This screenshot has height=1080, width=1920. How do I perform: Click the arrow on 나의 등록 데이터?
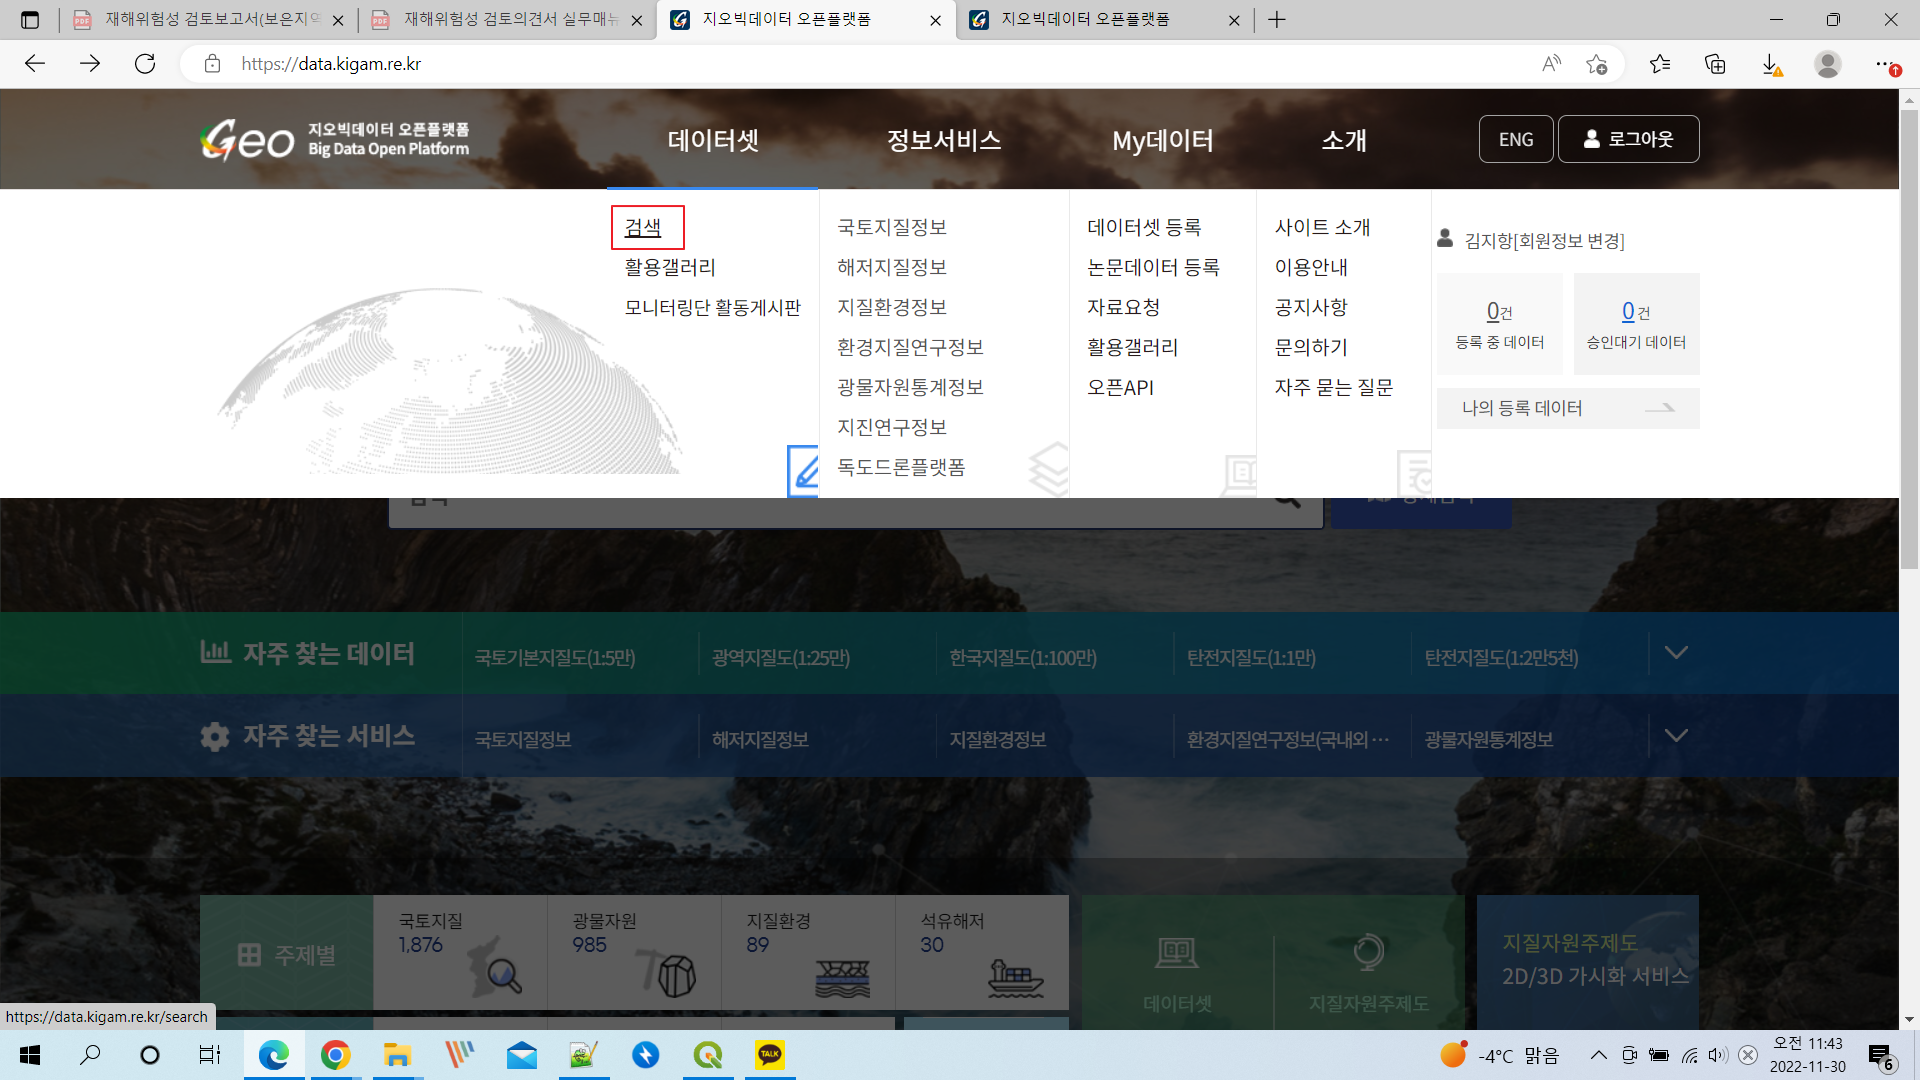(1662, 408)
